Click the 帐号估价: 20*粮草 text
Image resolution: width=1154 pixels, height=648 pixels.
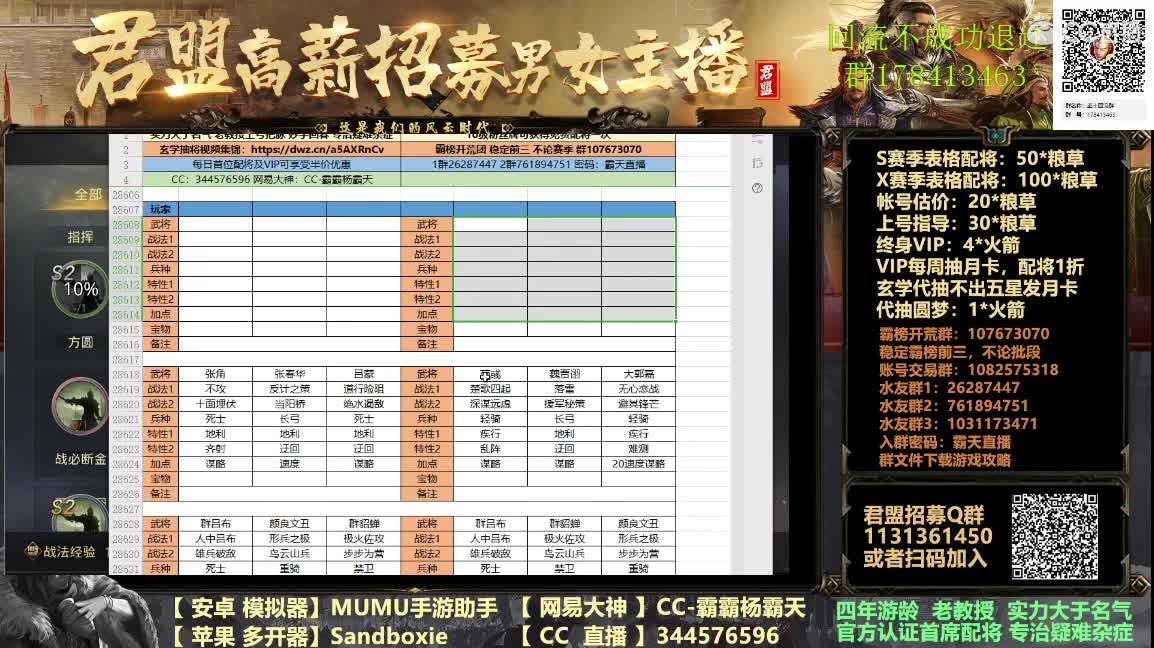pos(956,202)
